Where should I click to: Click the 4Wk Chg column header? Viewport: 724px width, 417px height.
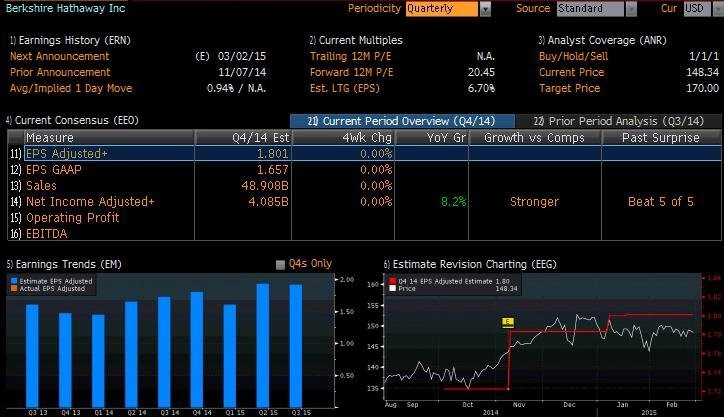coord(343,138)
